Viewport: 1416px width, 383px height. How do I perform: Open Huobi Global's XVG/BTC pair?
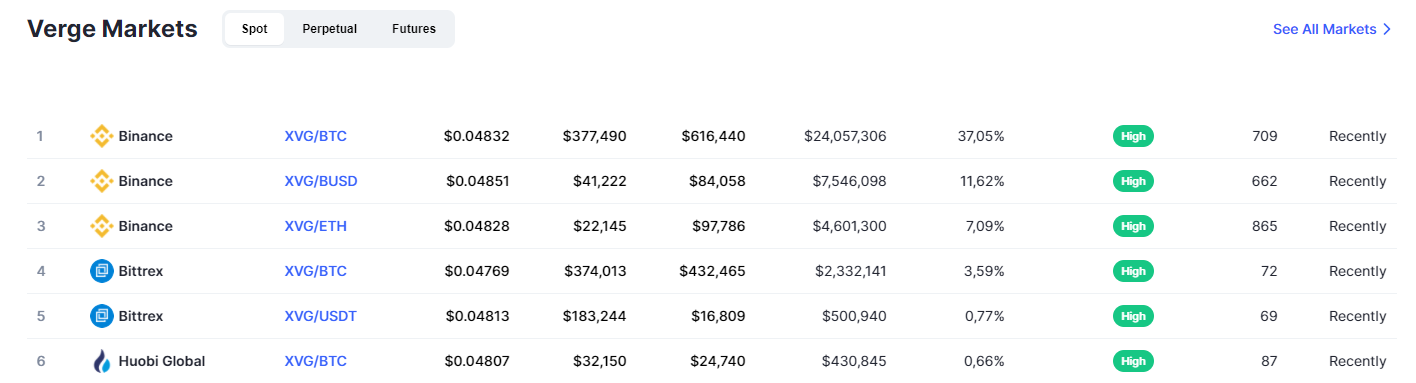[316, 361]
